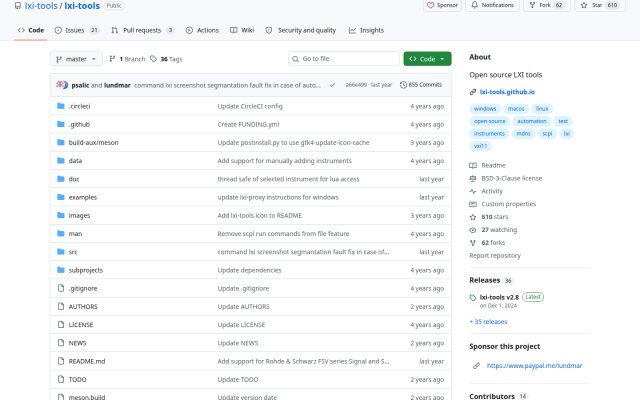
Task: Open the Insights tab
Action: click(366, 30)
